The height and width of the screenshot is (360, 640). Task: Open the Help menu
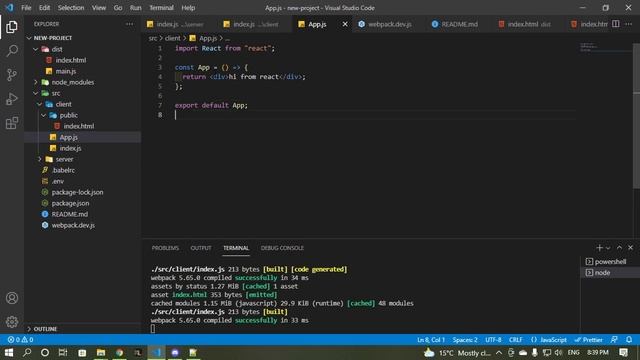coord(188,8)
